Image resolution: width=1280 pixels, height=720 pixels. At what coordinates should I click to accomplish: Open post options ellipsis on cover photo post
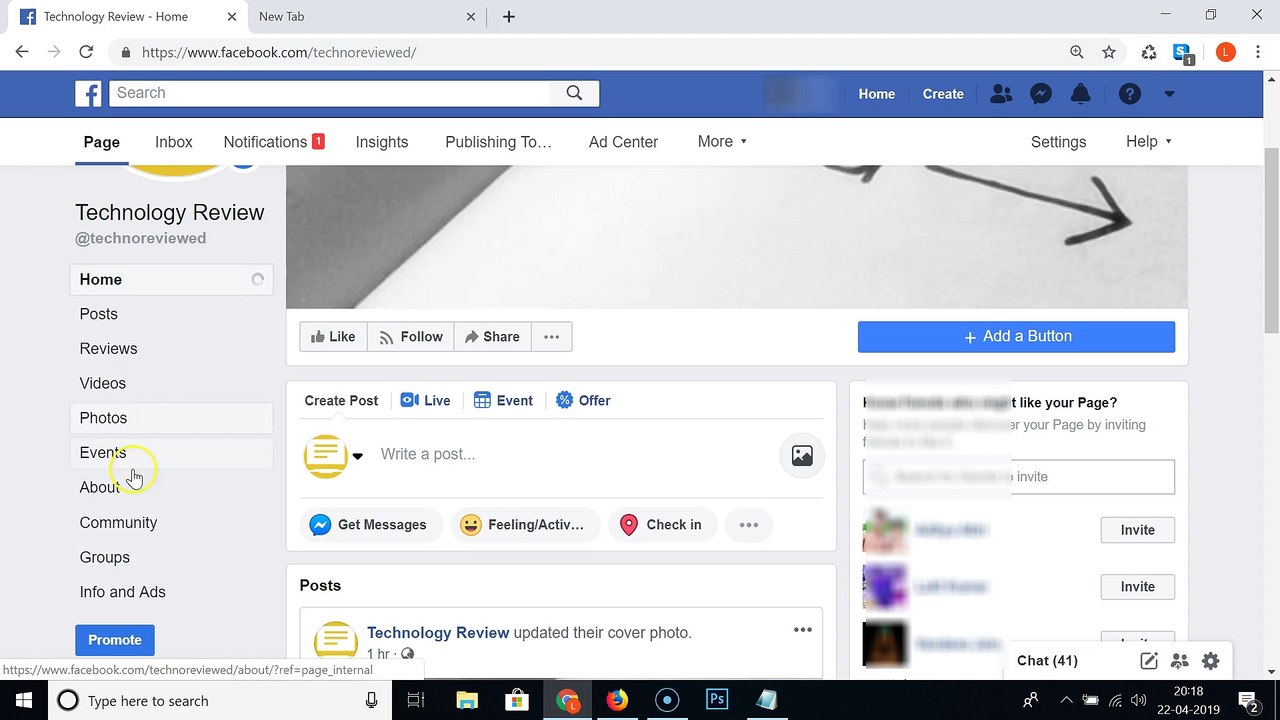[x=802, y=630]
